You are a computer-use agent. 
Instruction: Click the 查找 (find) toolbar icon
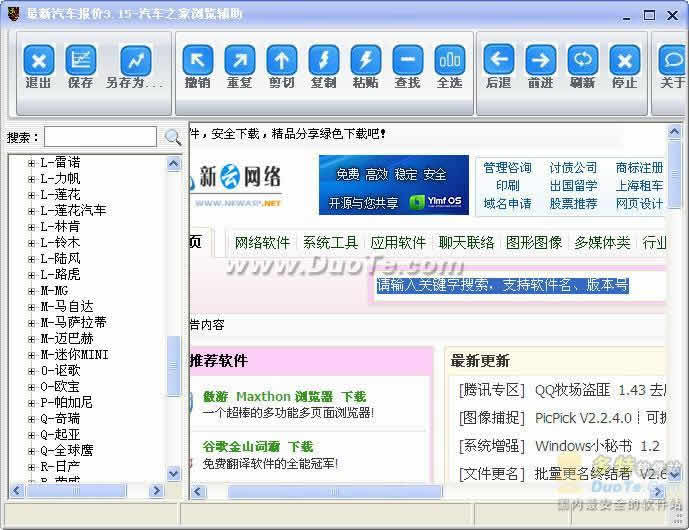[x=408, y=60]
